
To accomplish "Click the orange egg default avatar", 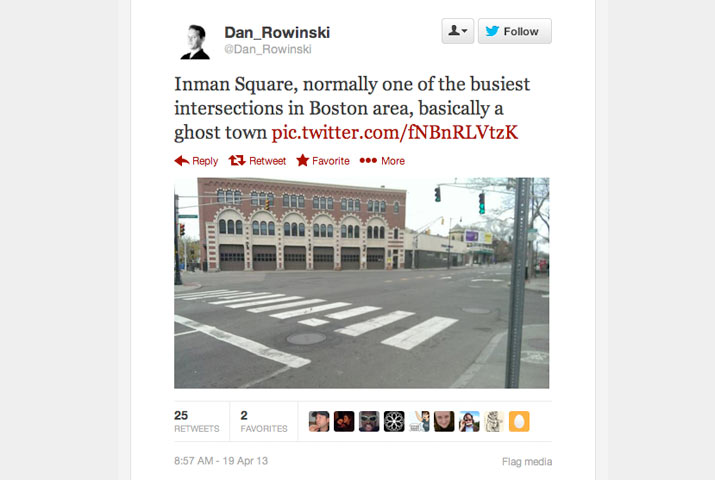I will 519,421.
